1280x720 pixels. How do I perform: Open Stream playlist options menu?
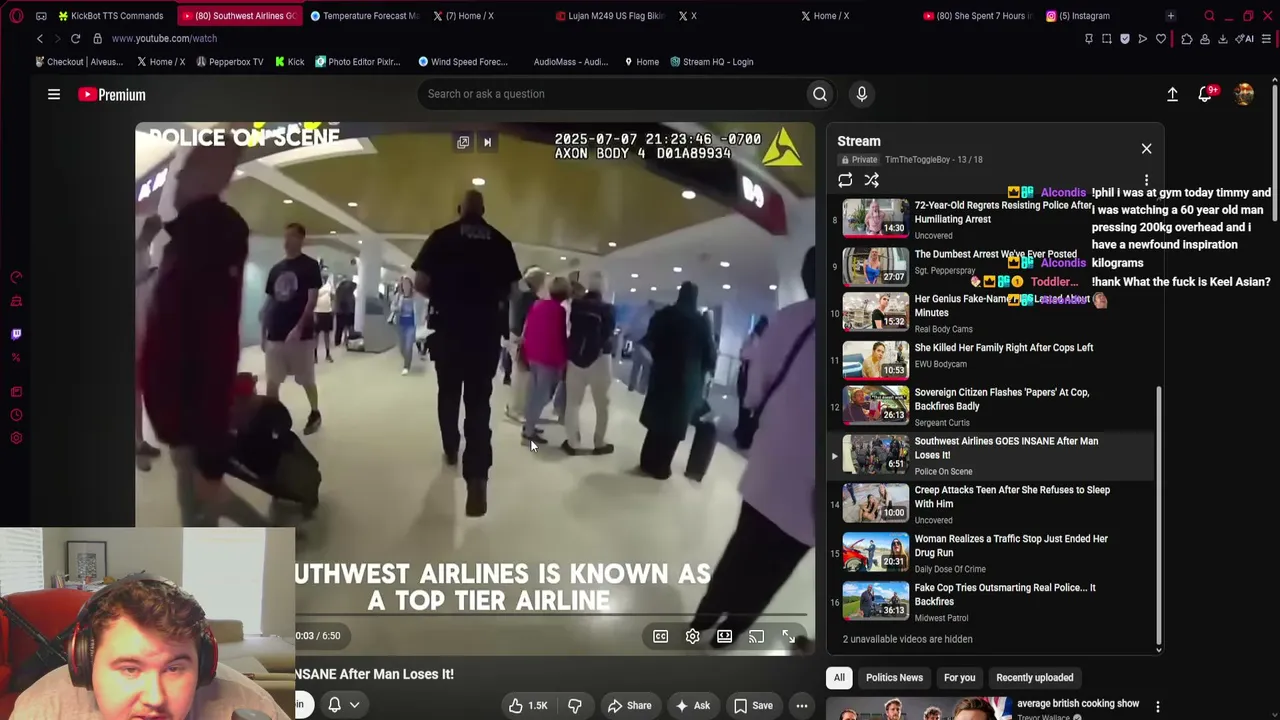pos(1146,180)
